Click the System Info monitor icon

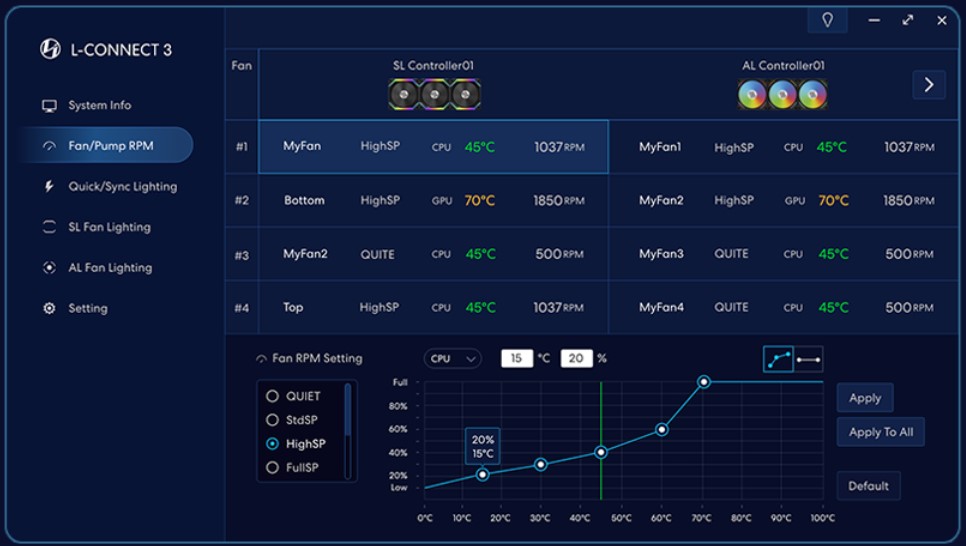coord(49,105)
